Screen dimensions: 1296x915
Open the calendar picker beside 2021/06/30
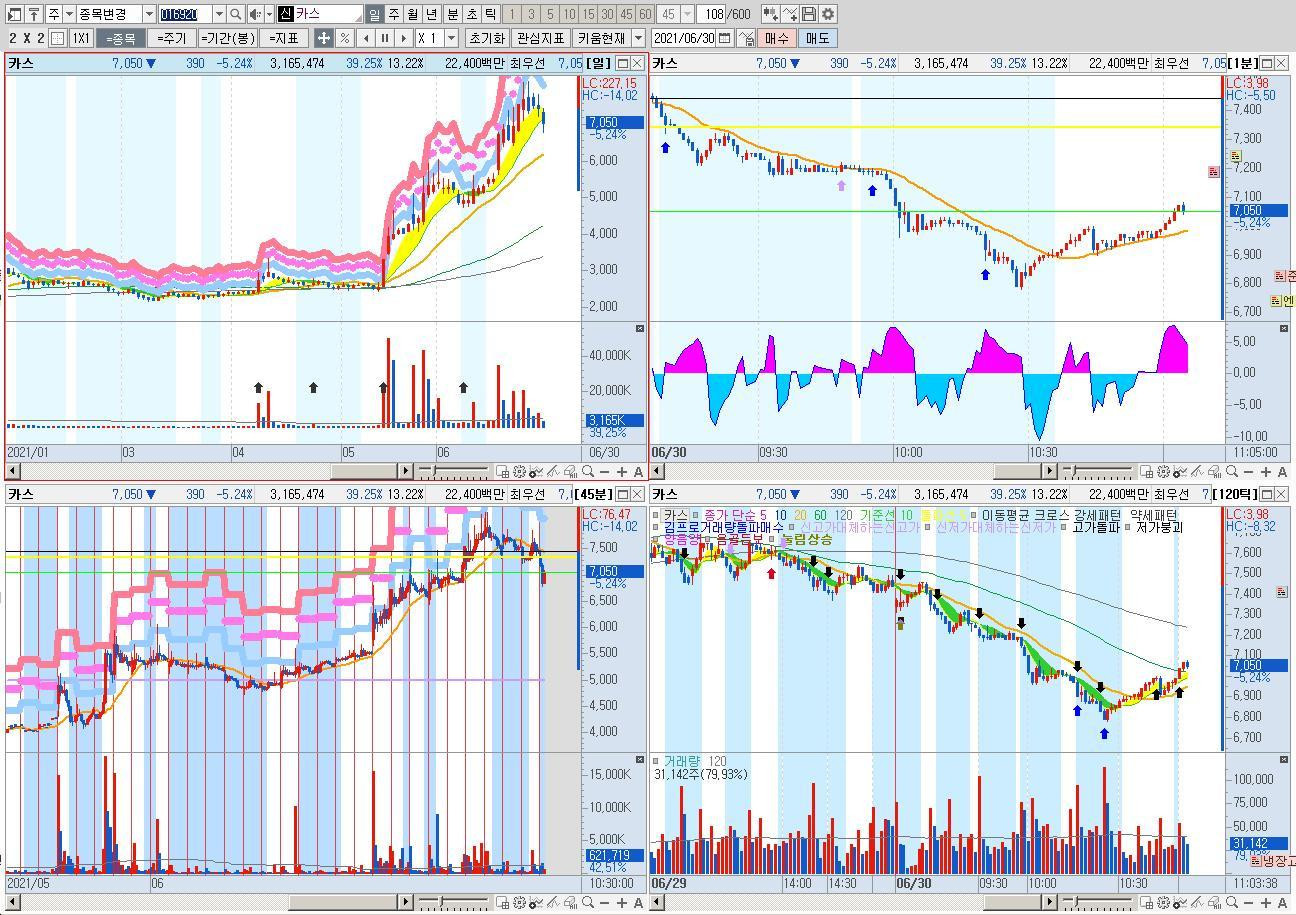pyautogui.click(x=724, y=38)
